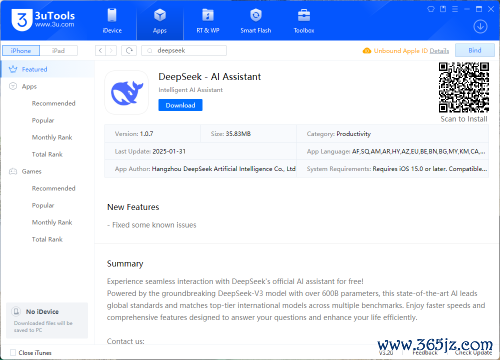Click the Summary heading
This screenshot has width=500, height=360.
click(x=125, y=264)
